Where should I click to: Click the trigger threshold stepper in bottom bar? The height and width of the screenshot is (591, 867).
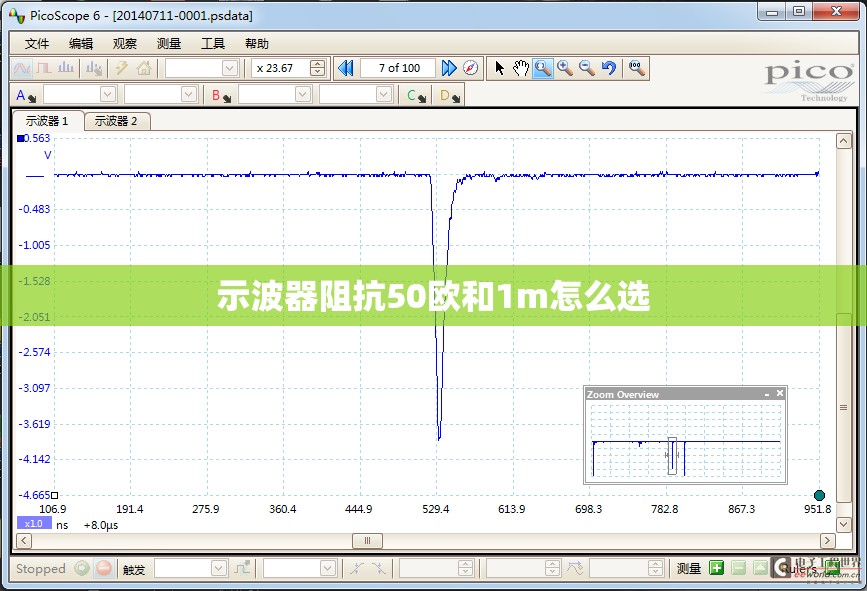coord(466,568)
